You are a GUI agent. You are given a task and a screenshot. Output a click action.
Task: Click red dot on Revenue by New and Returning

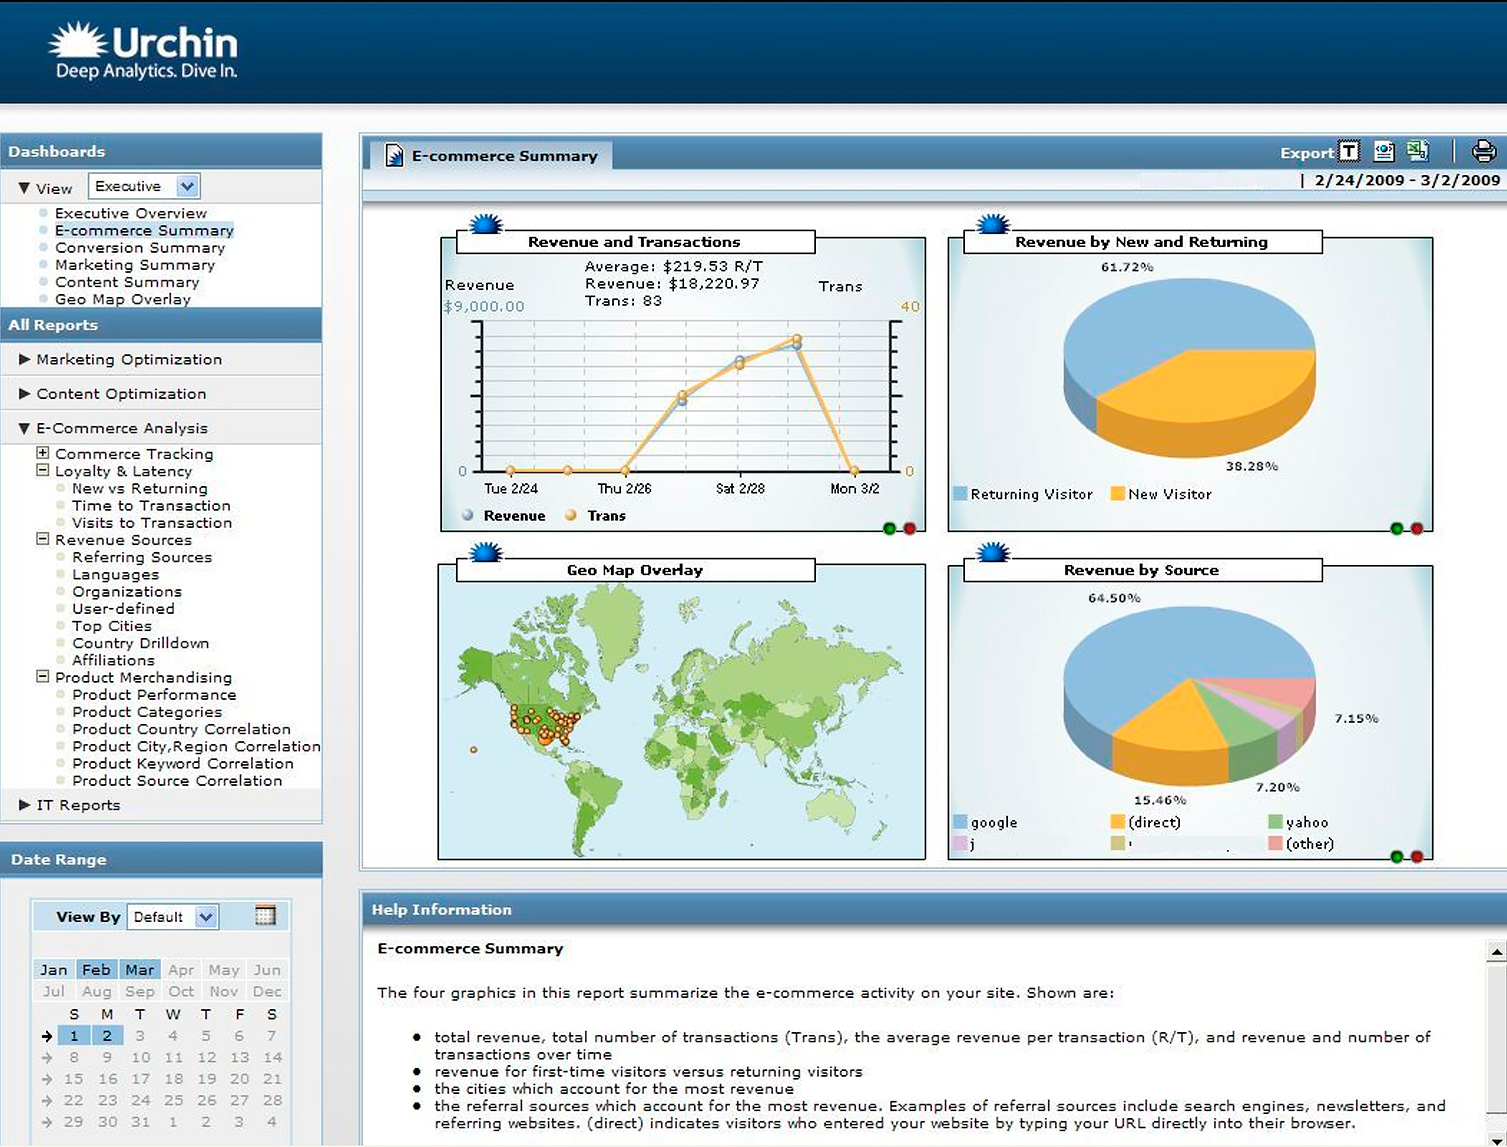1416,528
